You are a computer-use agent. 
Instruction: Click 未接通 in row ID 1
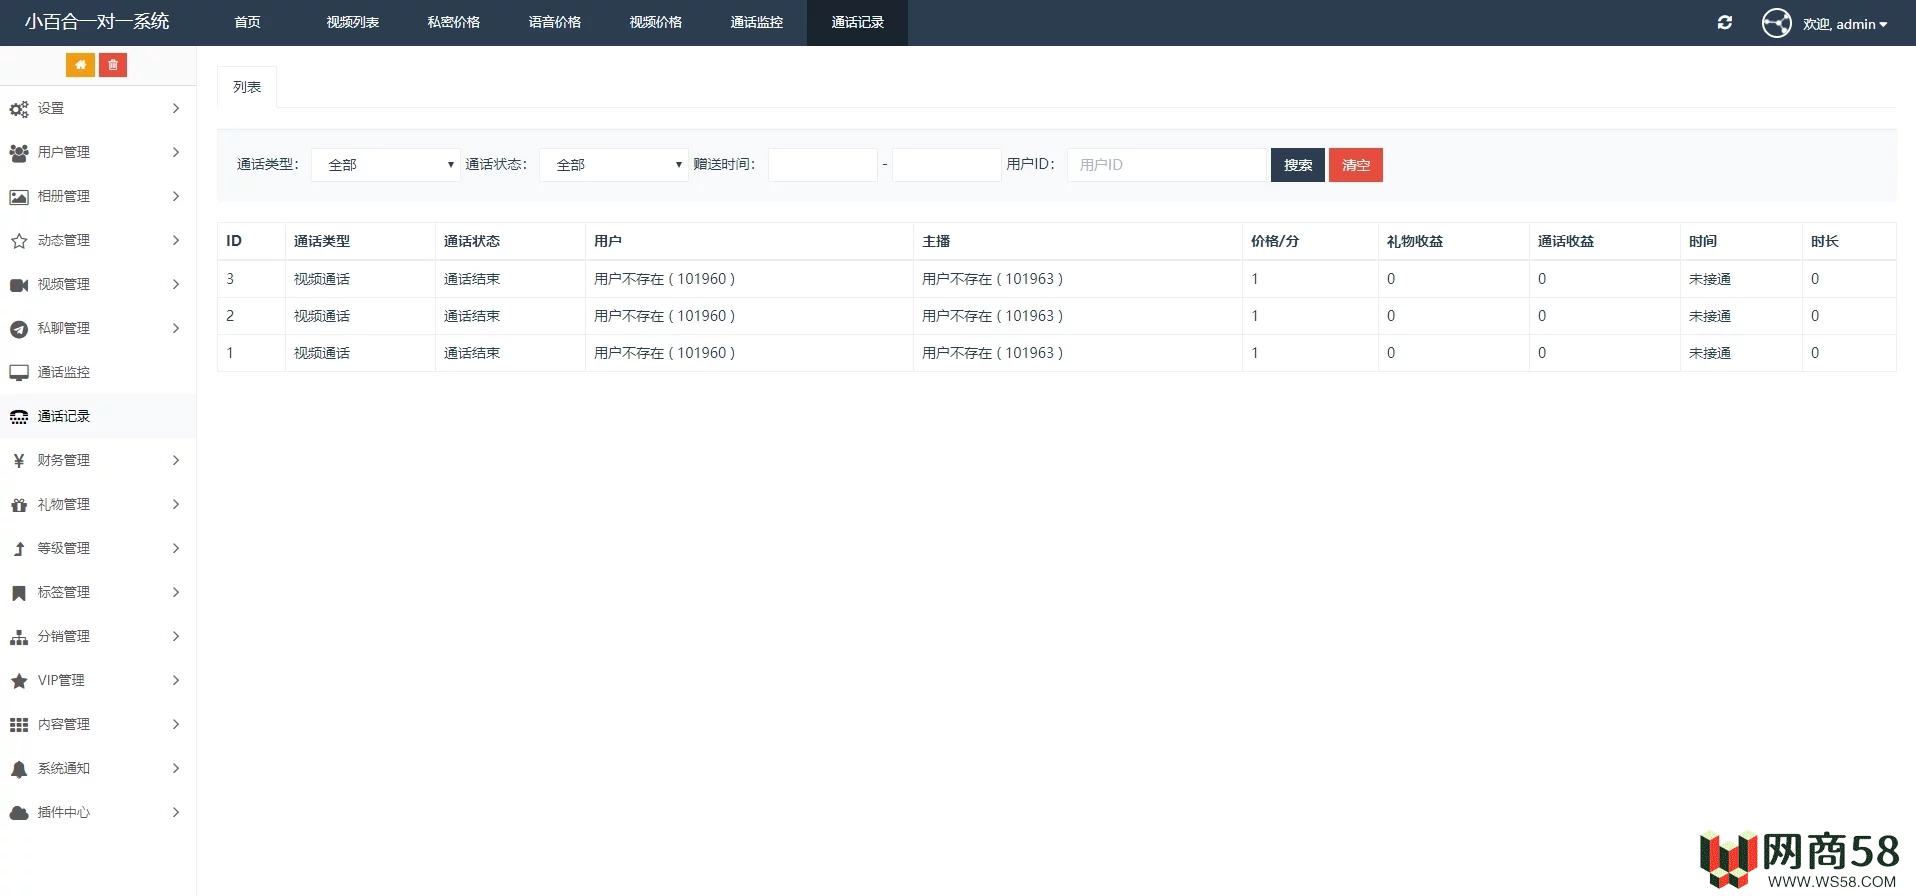point(1710,353)
